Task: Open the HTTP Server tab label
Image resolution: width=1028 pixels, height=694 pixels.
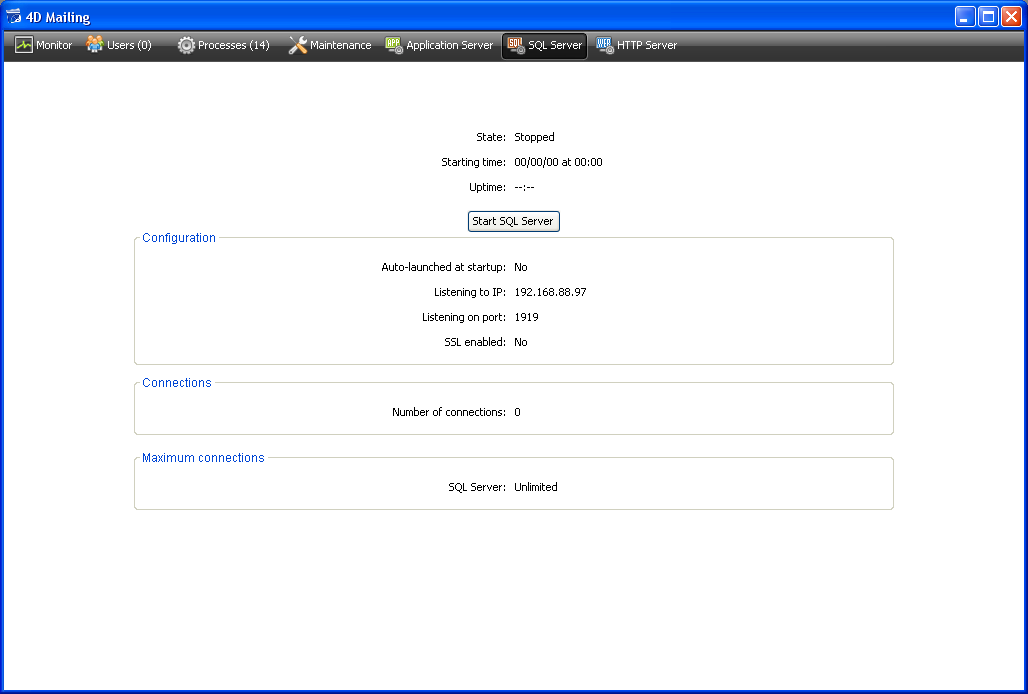Action: tap(647, 45)
